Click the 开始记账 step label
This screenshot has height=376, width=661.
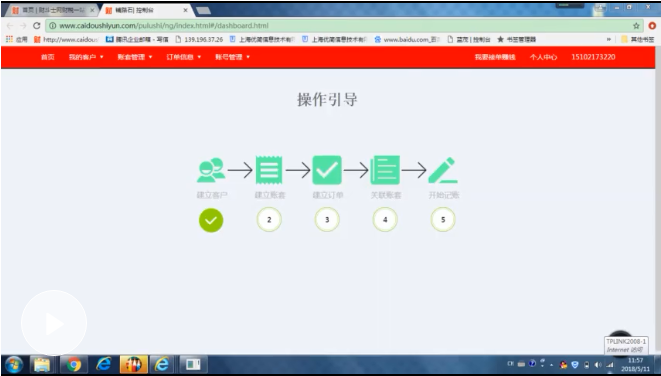[444, 195]
